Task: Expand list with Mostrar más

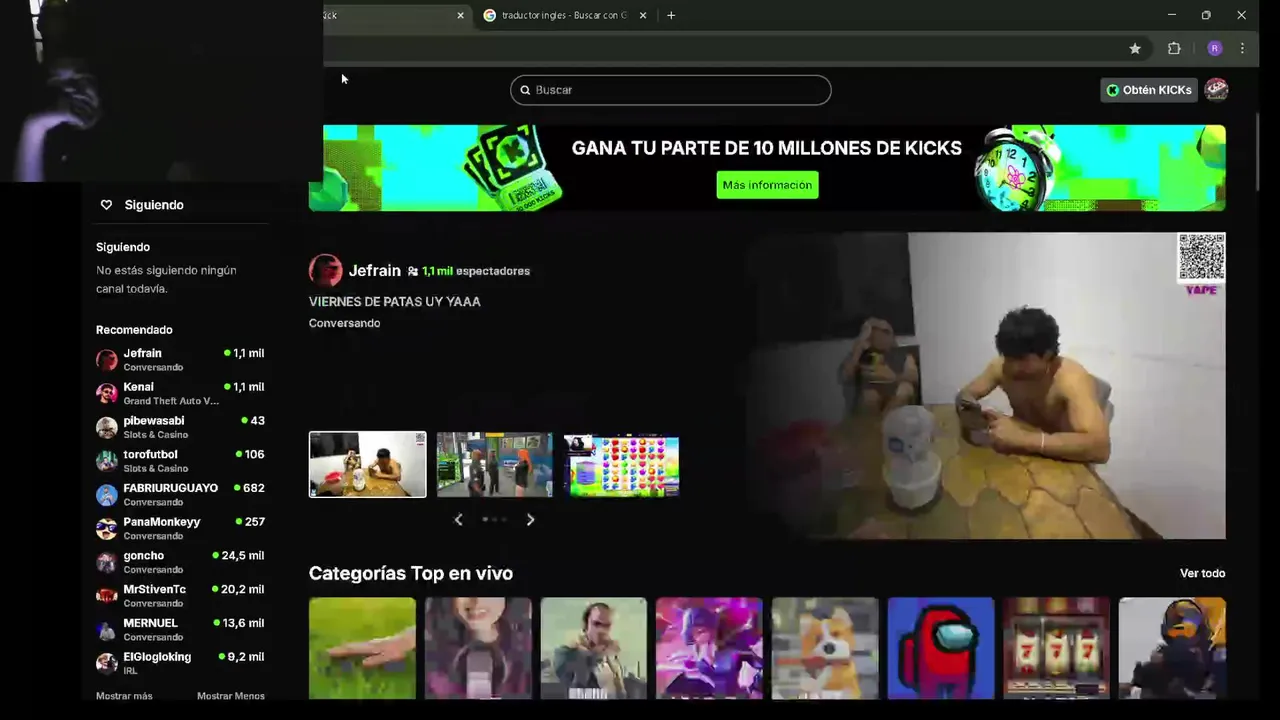Action: click(124, 696)
